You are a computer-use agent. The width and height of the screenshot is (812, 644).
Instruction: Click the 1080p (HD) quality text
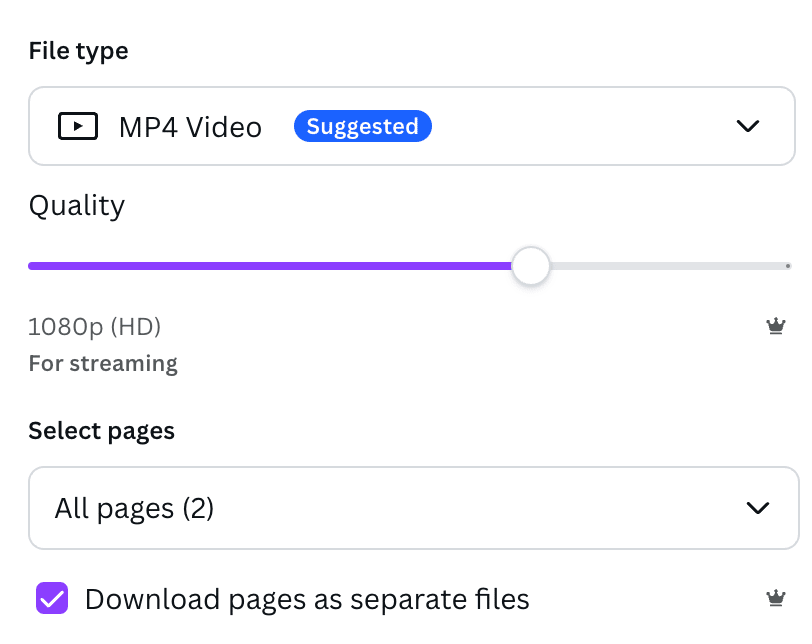pyautogui.click(x=94, y=327)
